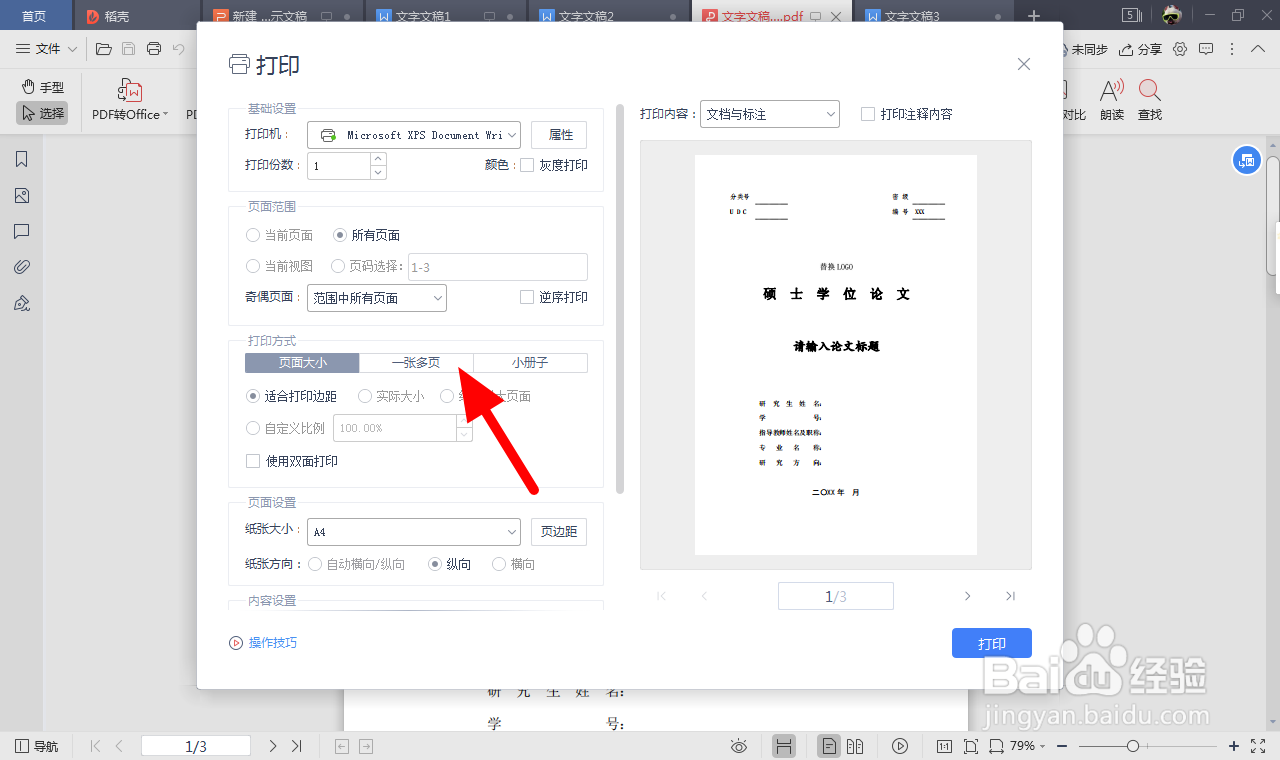Check 使用双面打印 option
Screen dimensions: 1280x760
pyautogui.click(x=253, y=462)
